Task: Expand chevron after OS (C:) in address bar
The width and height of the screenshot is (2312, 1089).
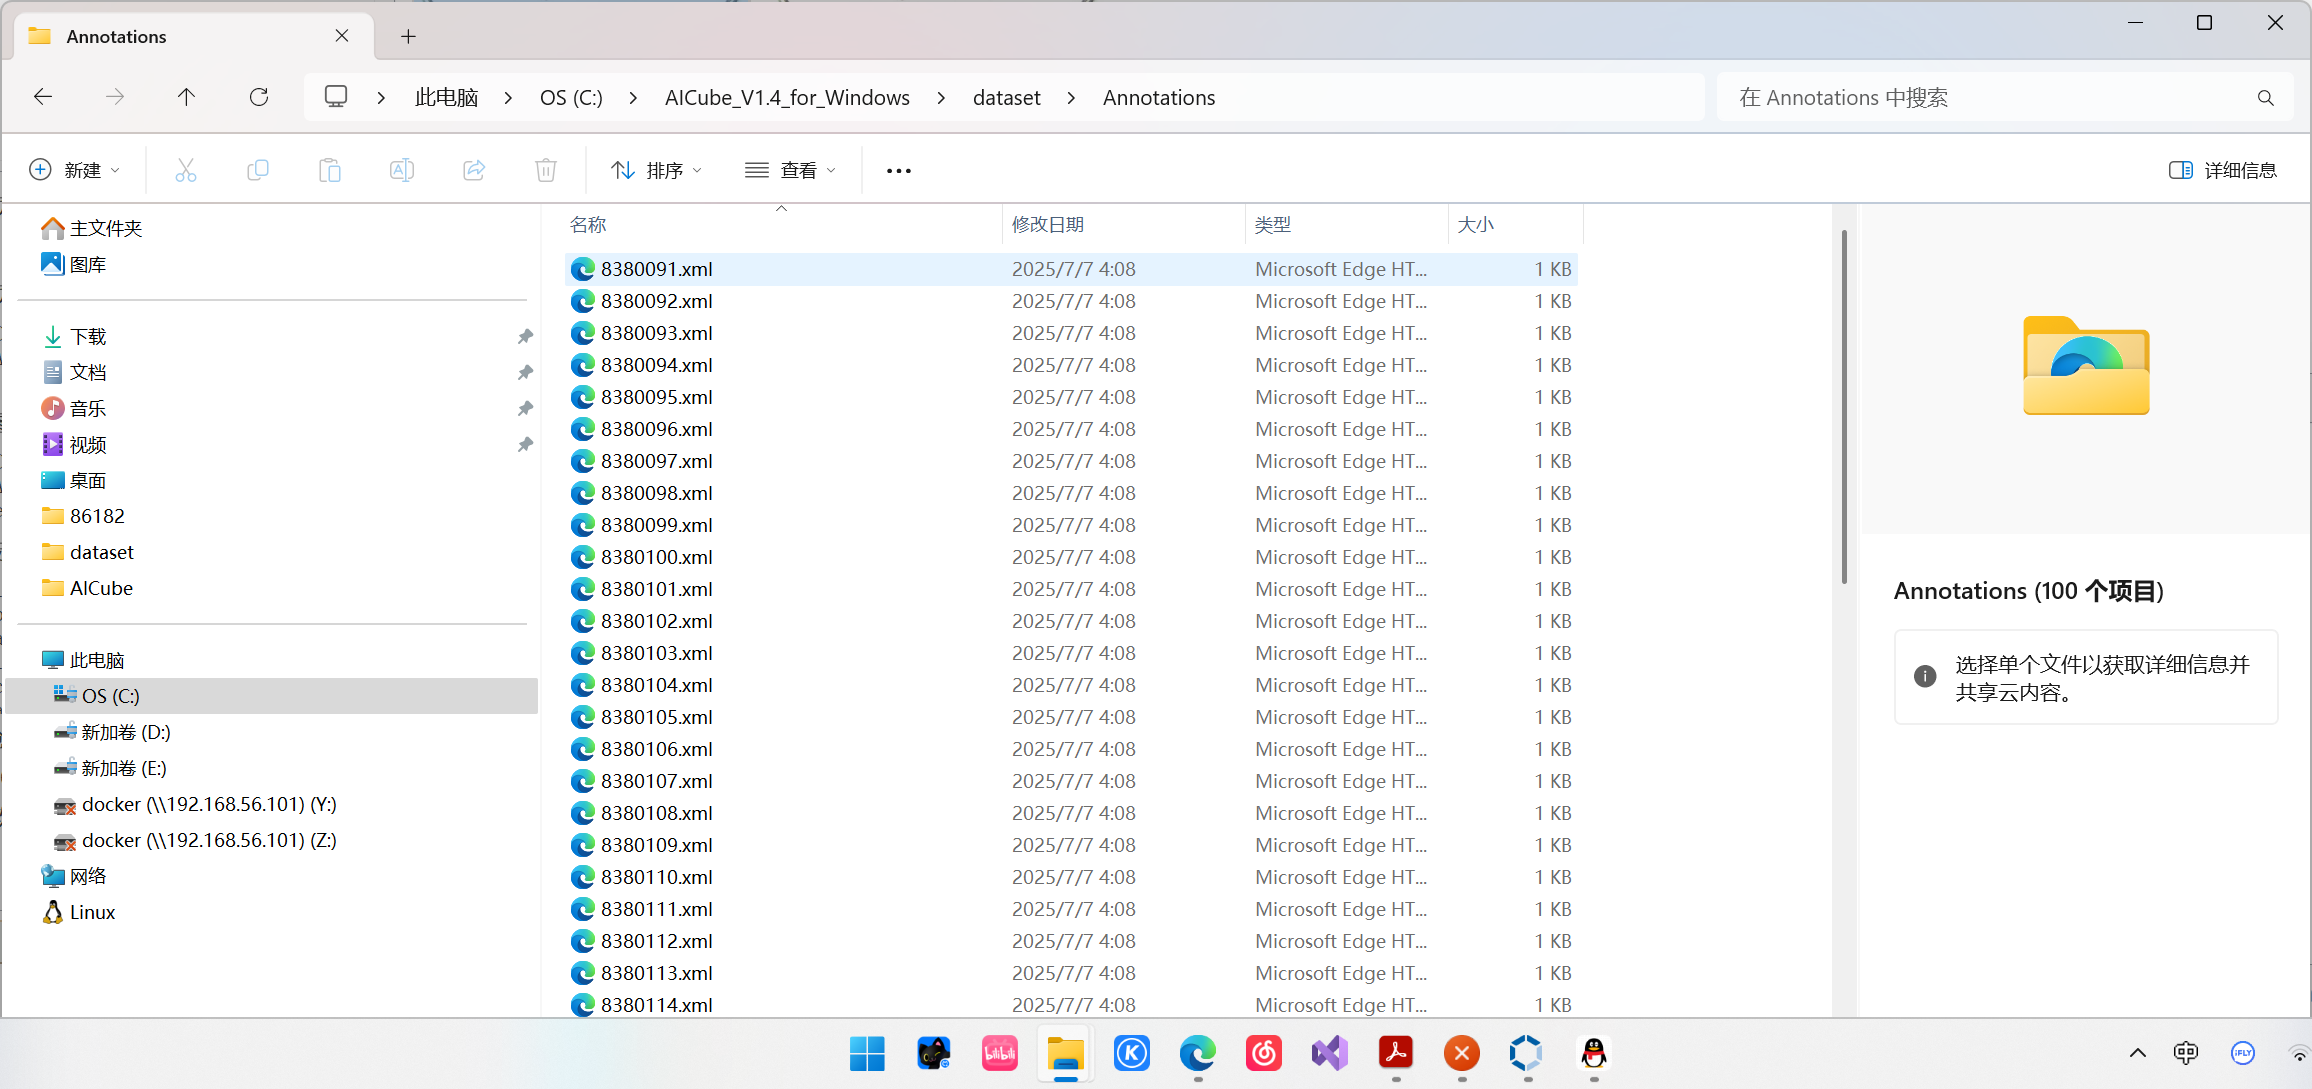Action: pos(633,98)
